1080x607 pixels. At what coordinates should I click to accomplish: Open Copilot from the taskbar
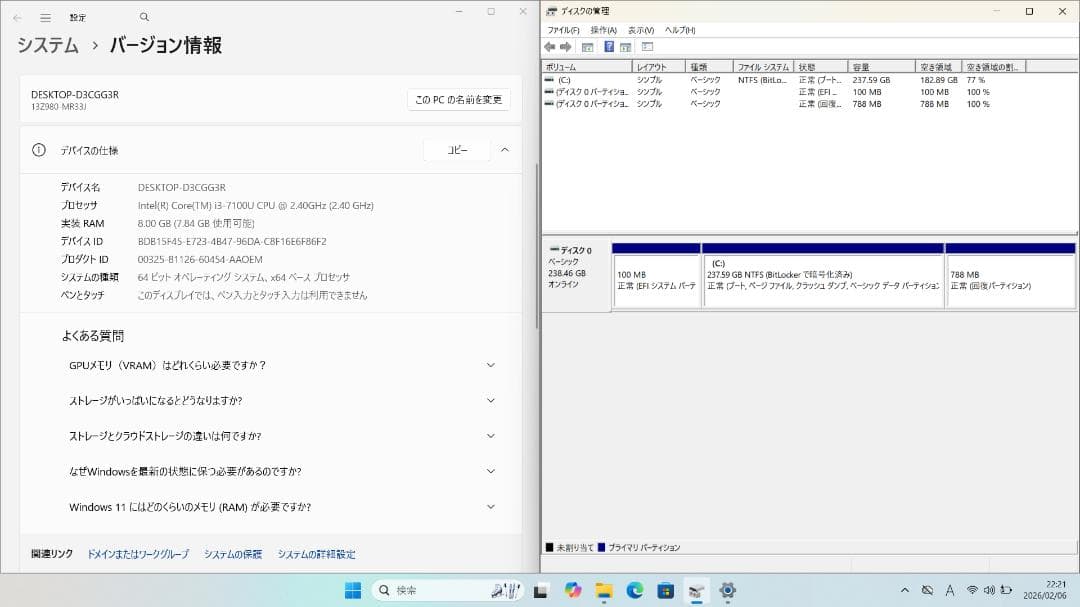(x=572, y=589)
